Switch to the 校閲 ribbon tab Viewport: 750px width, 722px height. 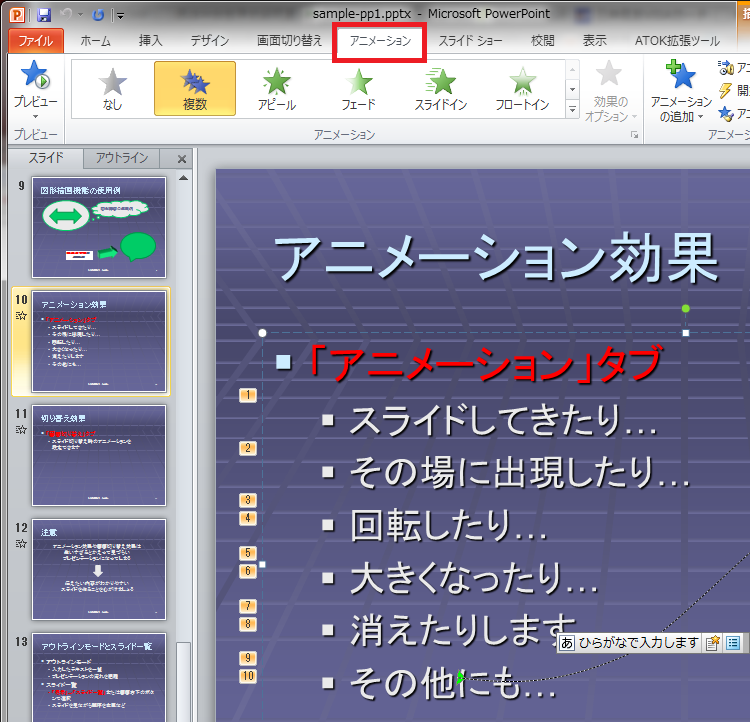pyautogui.click(x=542, y=41)
